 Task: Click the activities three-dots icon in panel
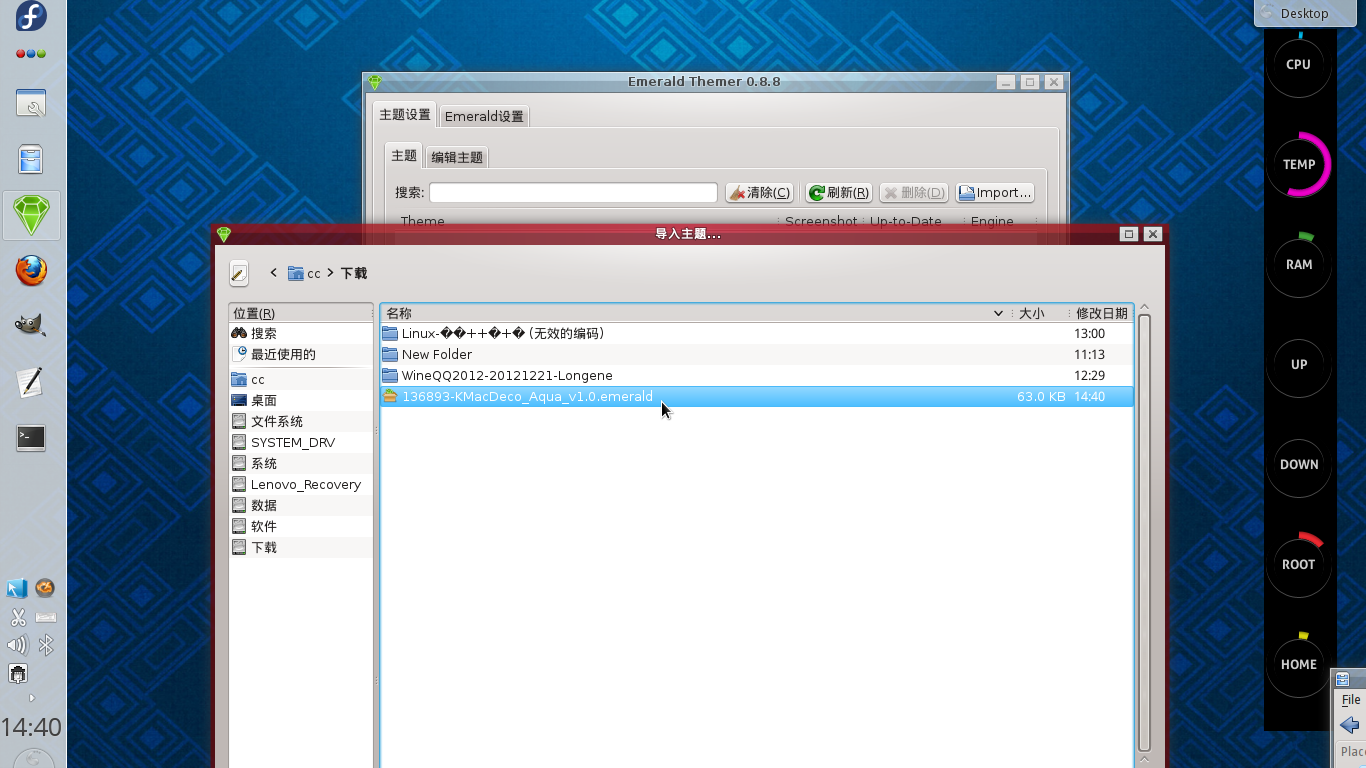tap(31, 54)
